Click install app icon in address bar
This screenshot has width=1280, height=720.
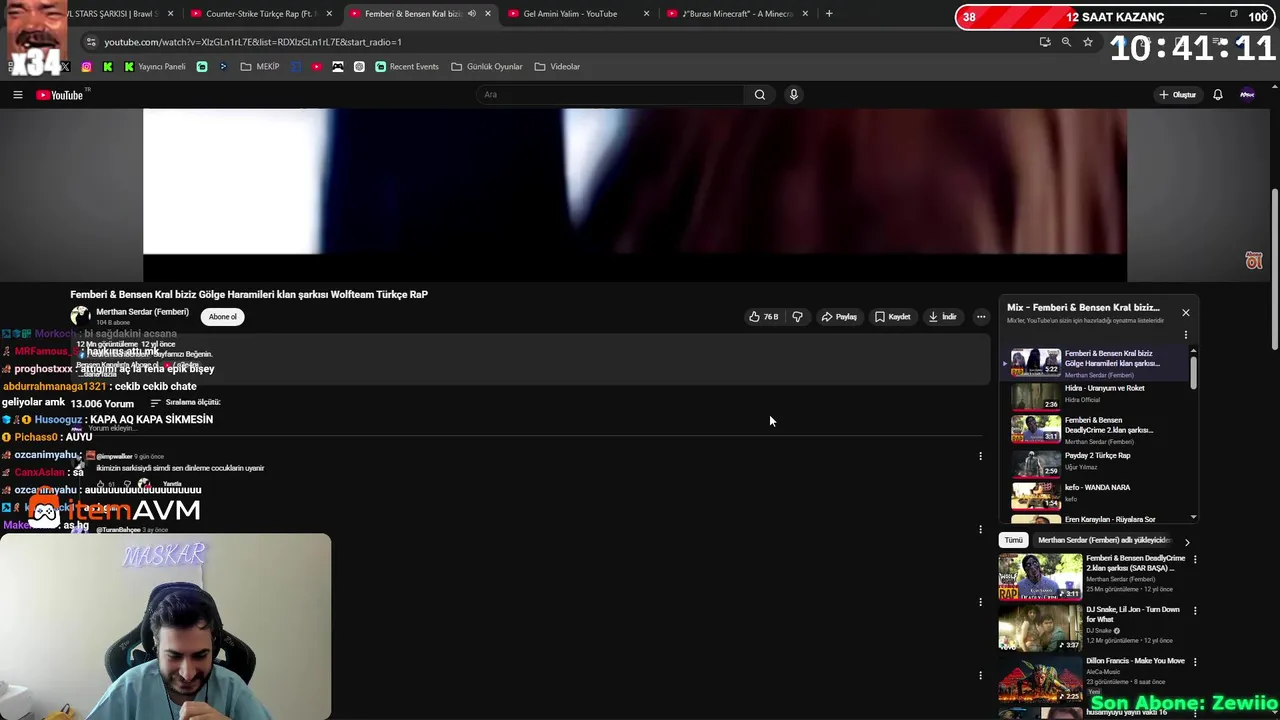point(1045,42)
